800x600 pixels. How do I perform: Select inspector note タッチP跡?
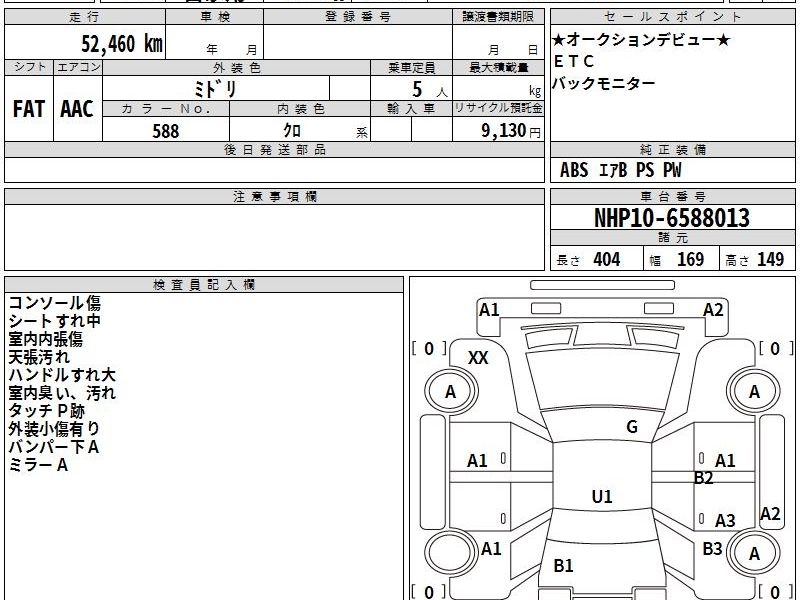[46, 411]
